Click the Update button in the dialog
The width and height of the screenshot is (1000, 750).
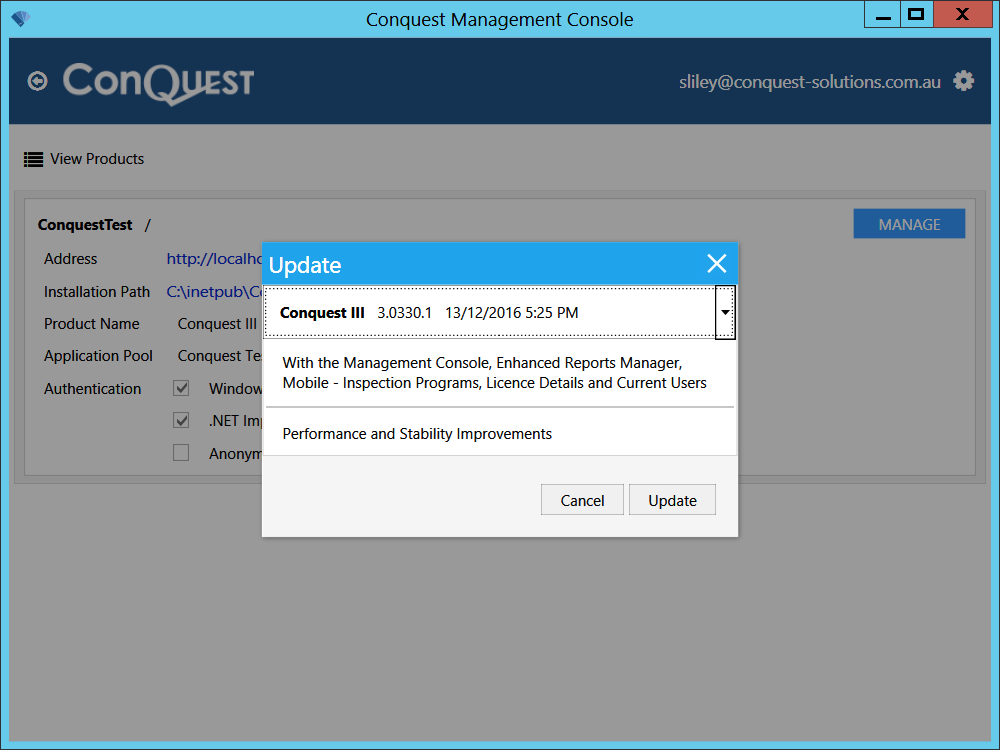672,500
